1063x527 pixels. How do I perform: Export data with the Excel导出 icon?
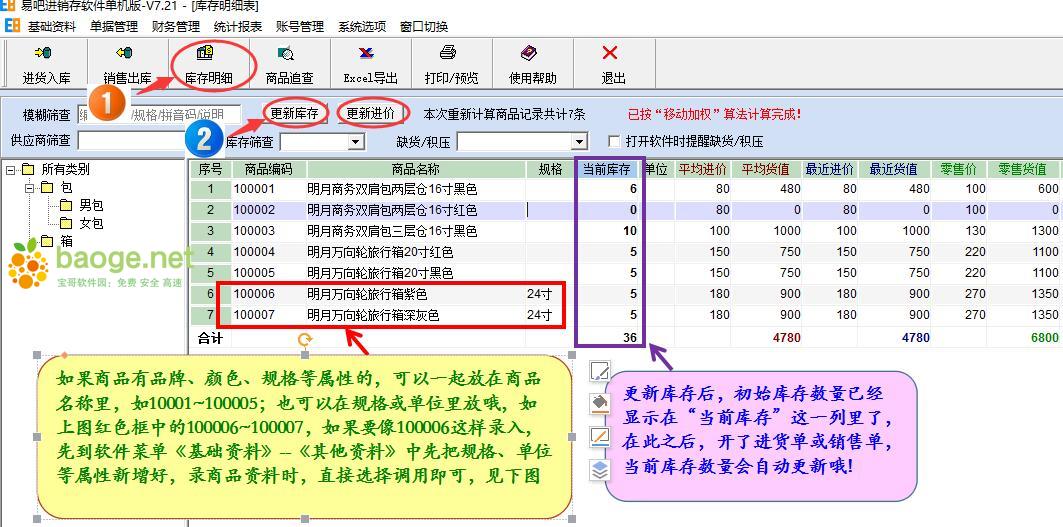[370, 63]
